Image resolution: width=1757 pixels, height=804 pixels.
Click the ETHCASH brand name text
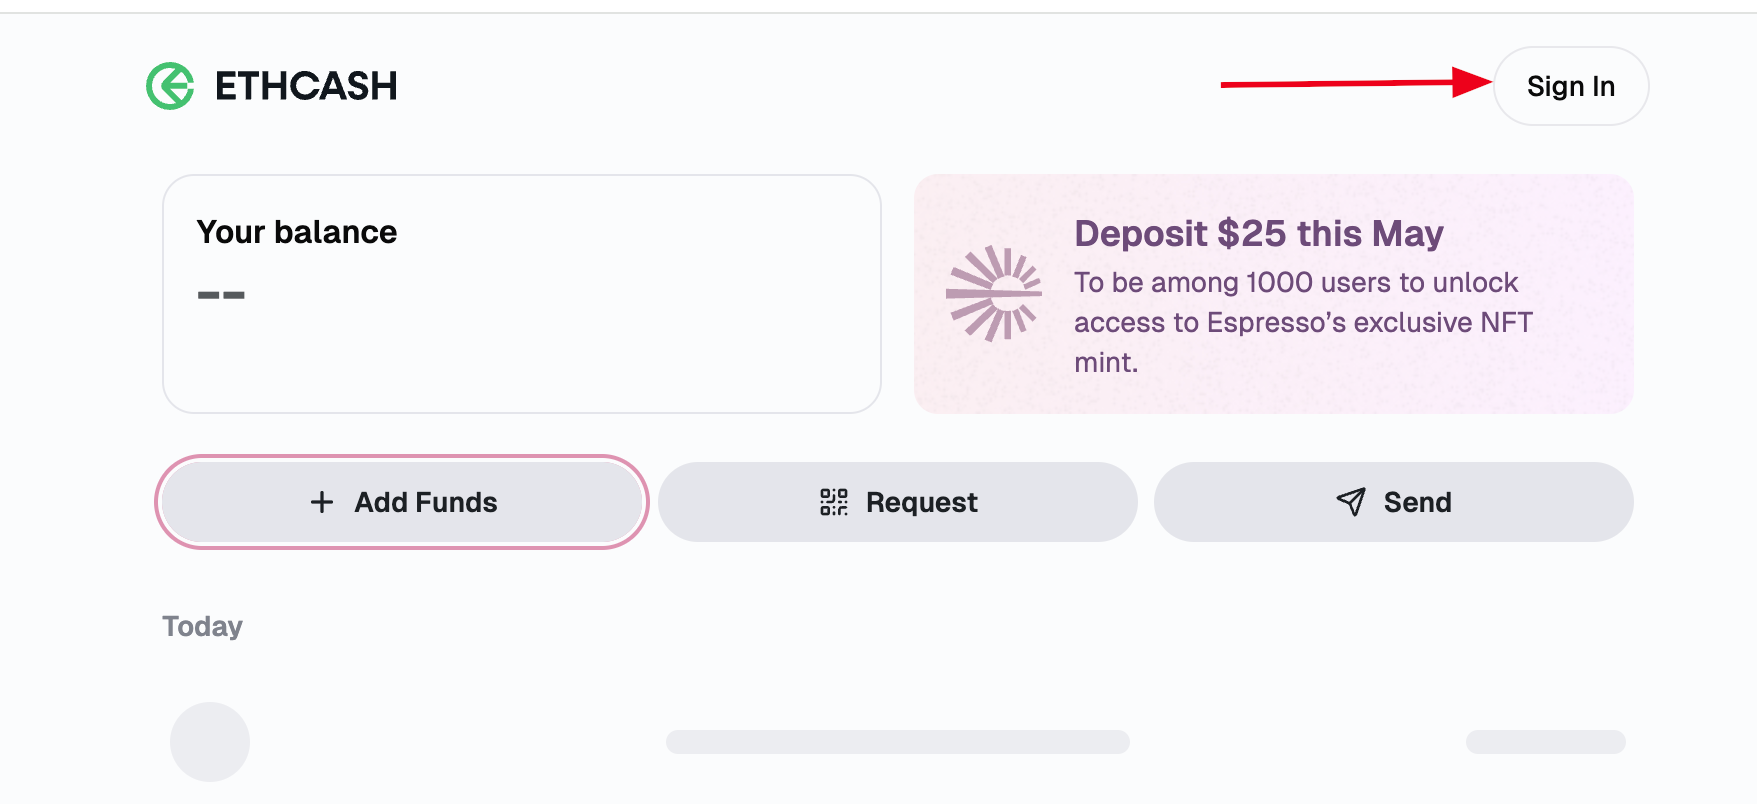point(306,86)
